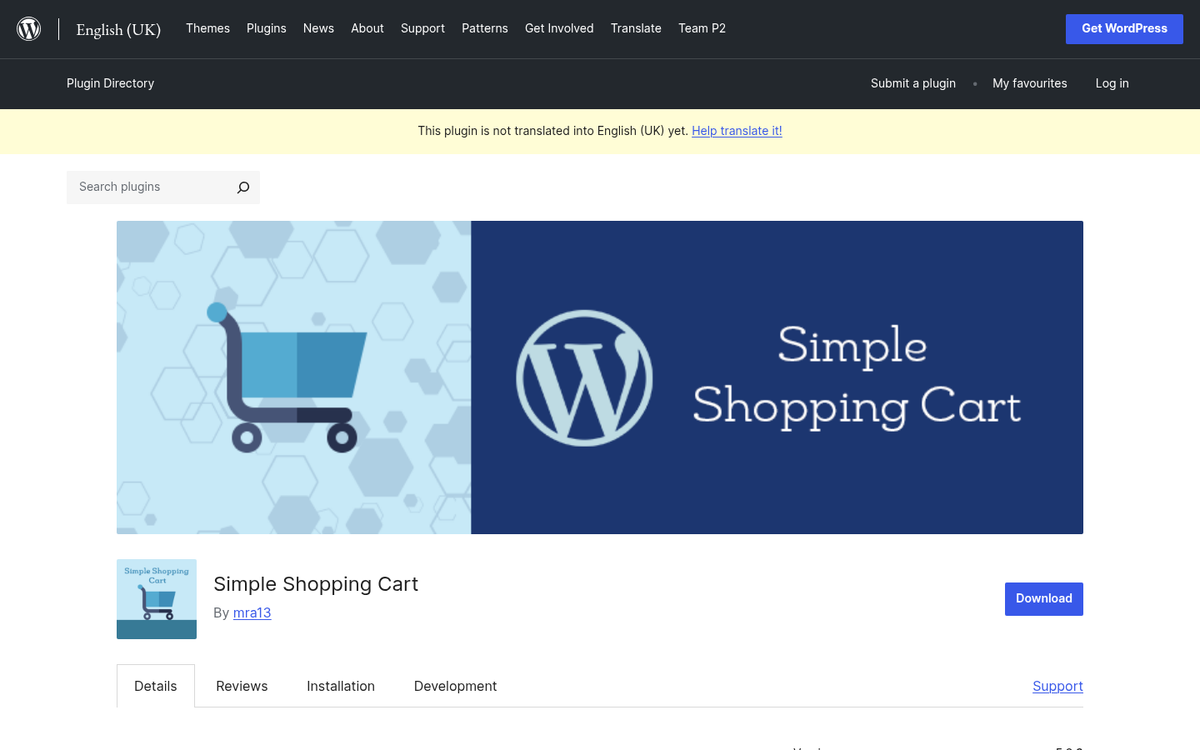Viewport: 1200px width, 750px height.
Task: Open the Patterns menu item
Action: pos(485,28)
